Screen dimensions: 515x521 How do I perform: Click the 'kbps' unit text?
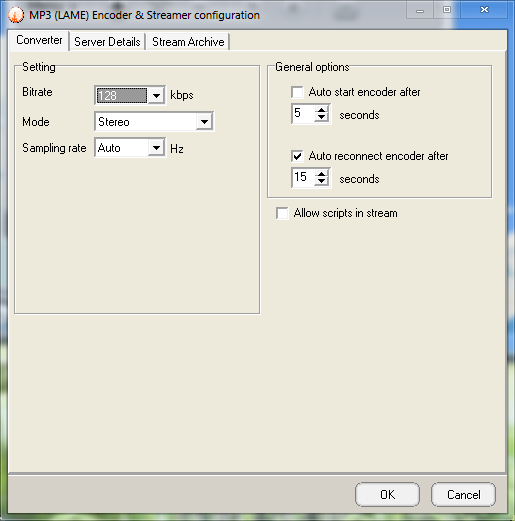[x=182, y=95]
